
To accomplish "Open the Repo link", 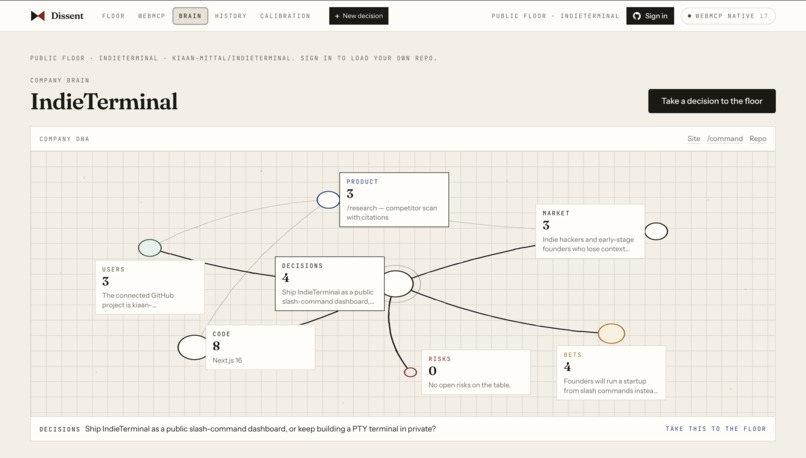I will (x=758, y=139).
